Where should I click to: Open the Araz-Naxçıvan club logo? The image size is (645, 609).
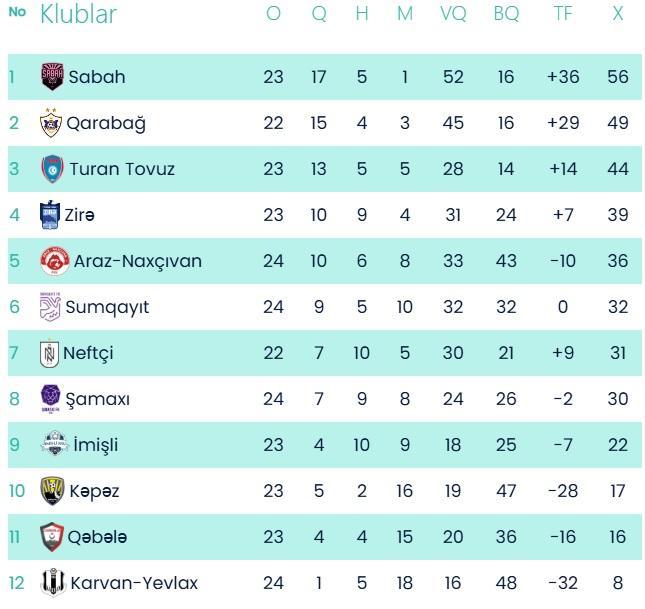52,261
